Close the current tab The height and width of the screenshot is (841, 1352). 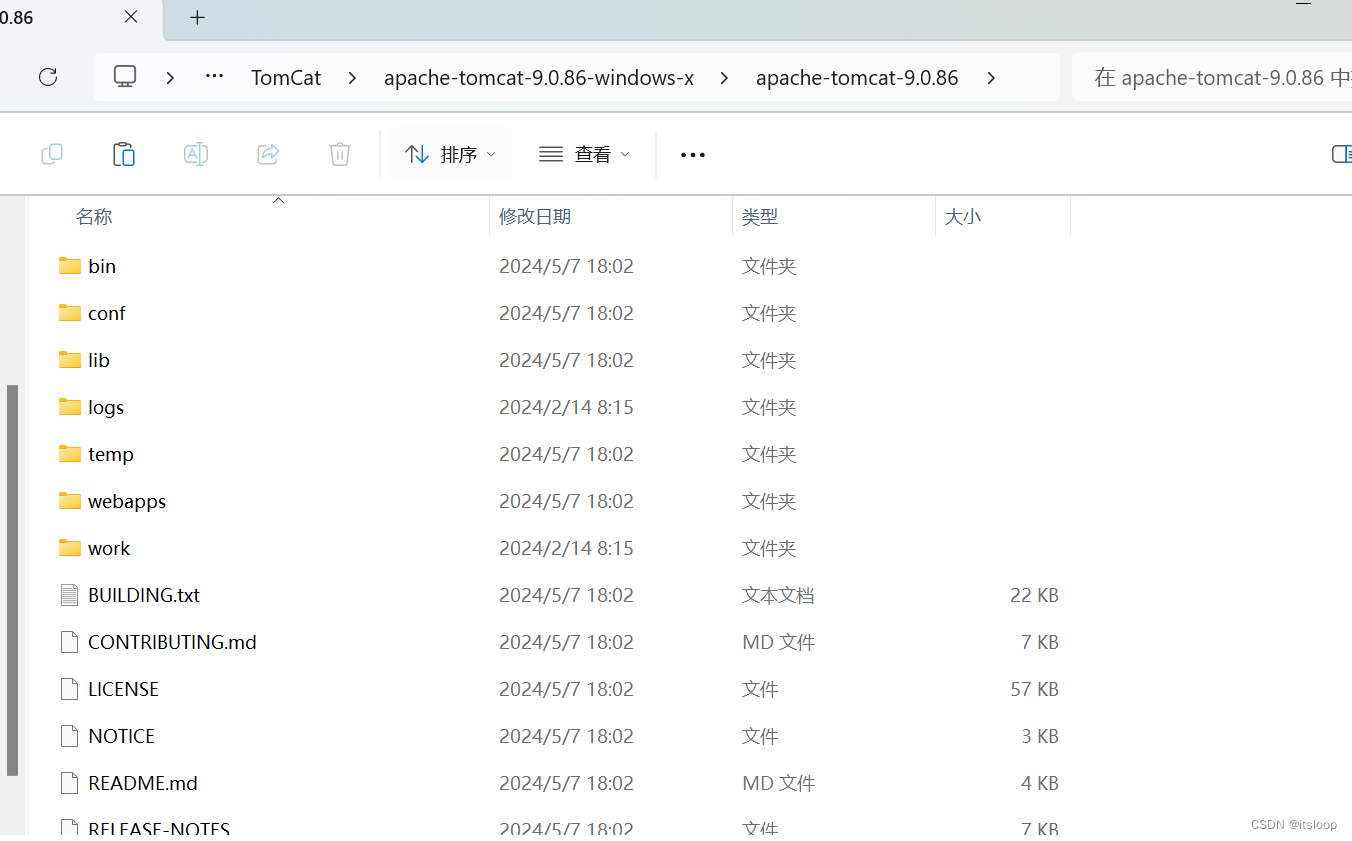pos(131,17)
